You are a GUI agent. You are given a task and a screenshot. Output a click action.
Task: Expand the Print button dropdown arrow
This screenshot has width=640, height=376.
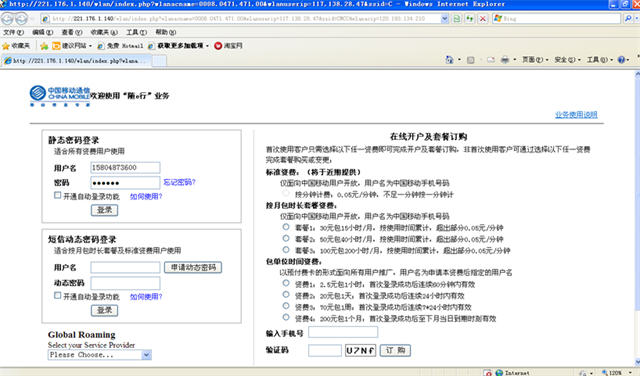coord(514,60)
